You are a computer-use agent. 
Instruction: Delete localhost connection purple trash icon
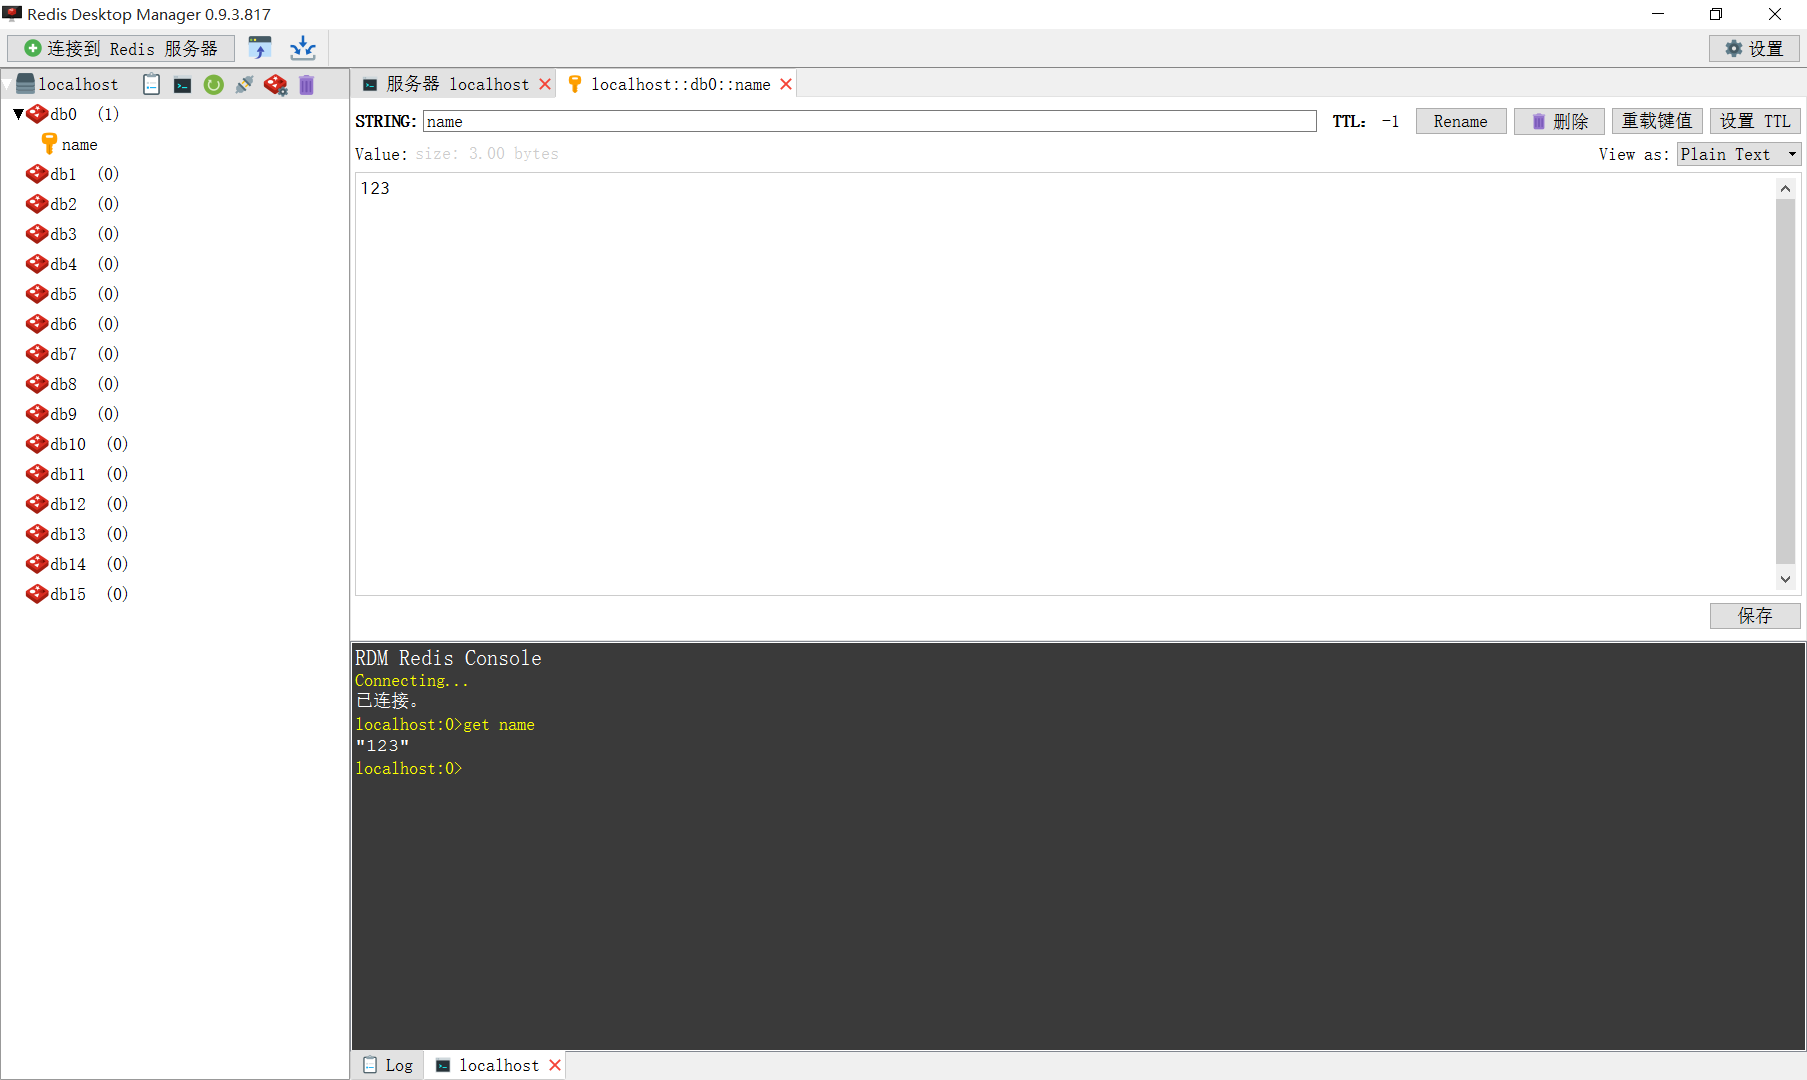point(306,85)
